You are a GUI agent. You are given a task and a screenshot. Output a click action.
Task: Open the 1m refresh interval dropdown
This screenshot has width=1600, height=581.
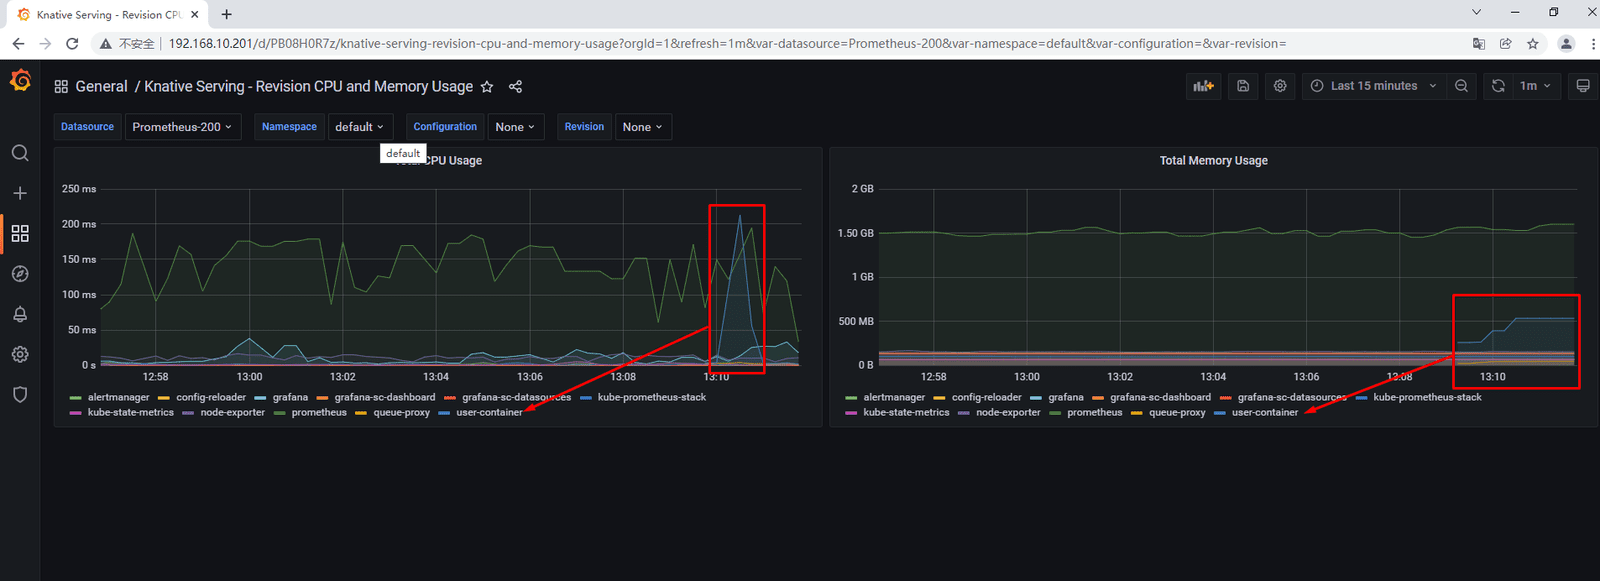(1535, 86)
